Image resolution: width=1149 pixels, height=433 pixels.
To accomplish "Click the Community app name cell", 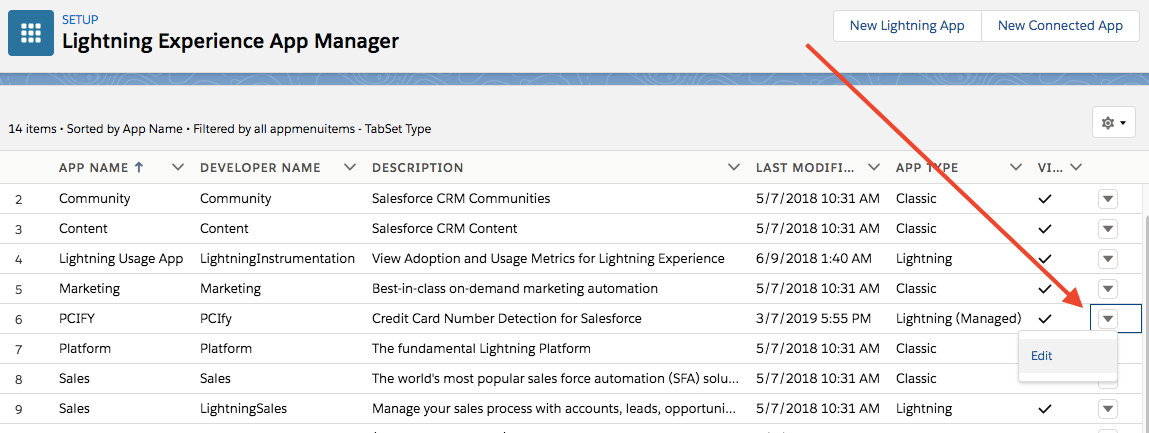I will click(95, 199).
